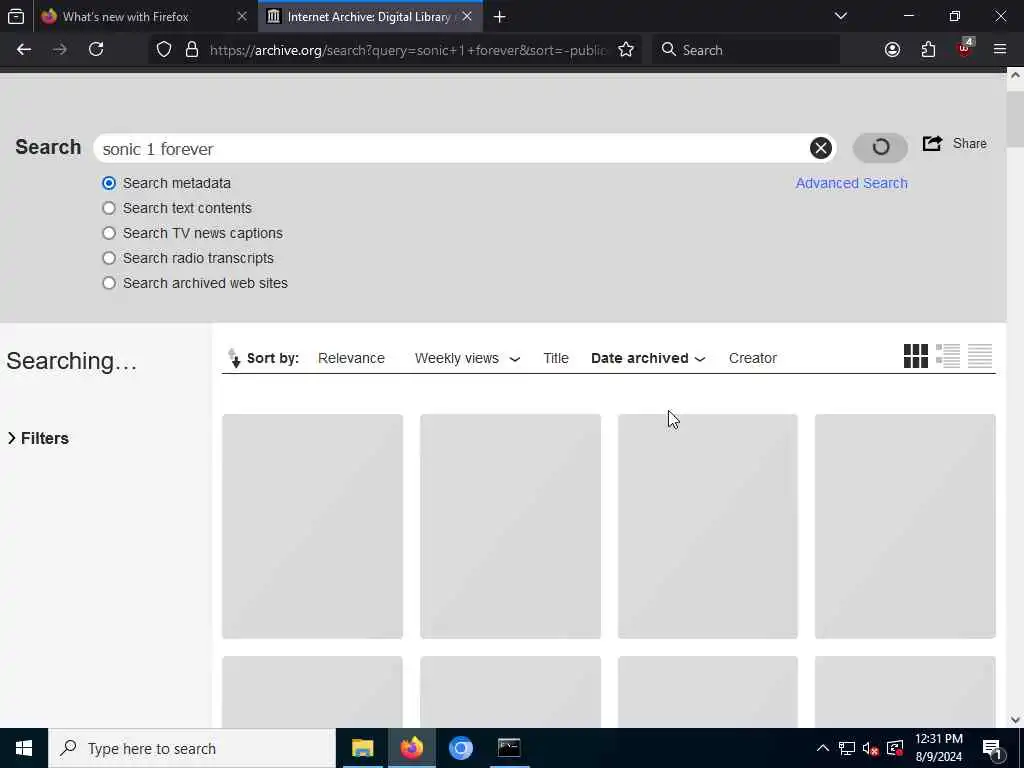Clear the search query with the X button
1024x768 pixels.
click(x=821, y=148)
